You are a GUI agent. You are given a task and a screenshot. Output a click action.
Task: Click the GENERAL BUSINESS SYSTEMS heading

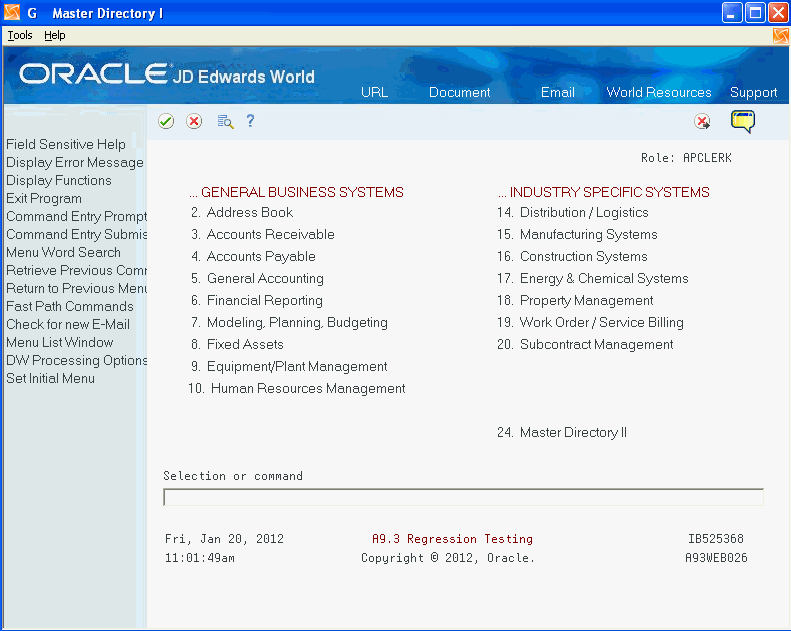(296, 192)
